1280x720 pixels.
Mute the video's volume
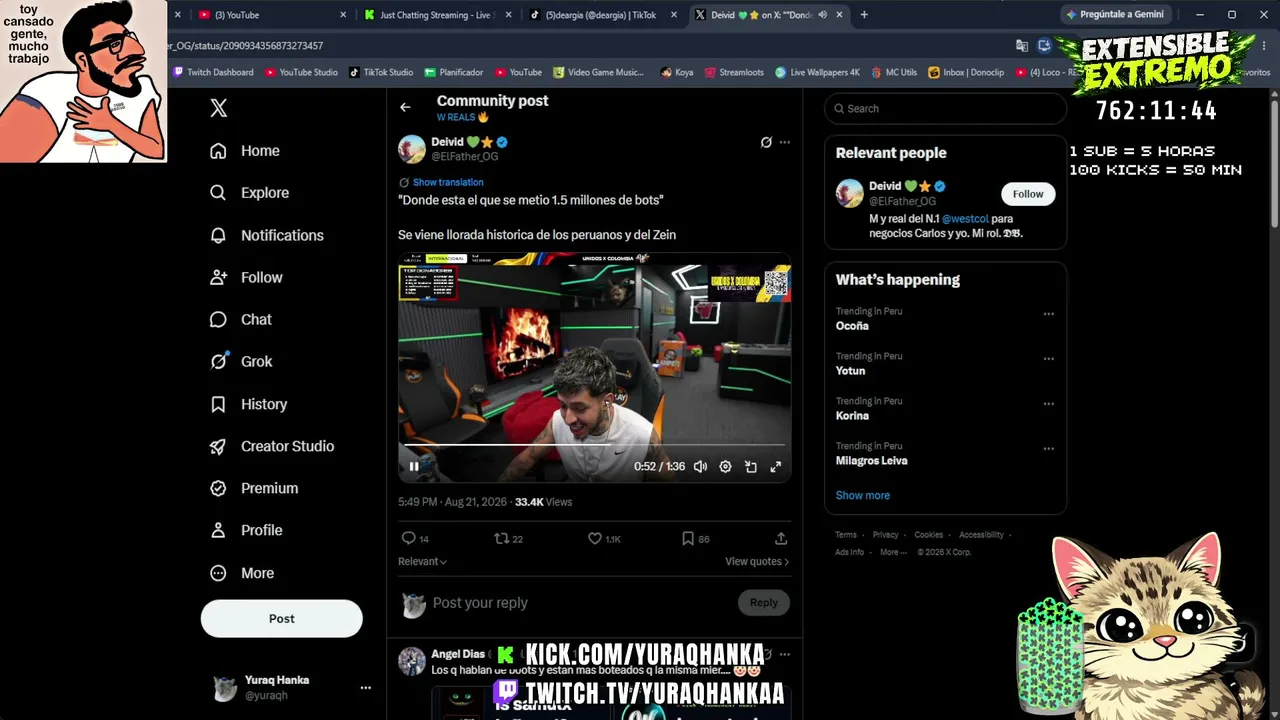point(700,466)
